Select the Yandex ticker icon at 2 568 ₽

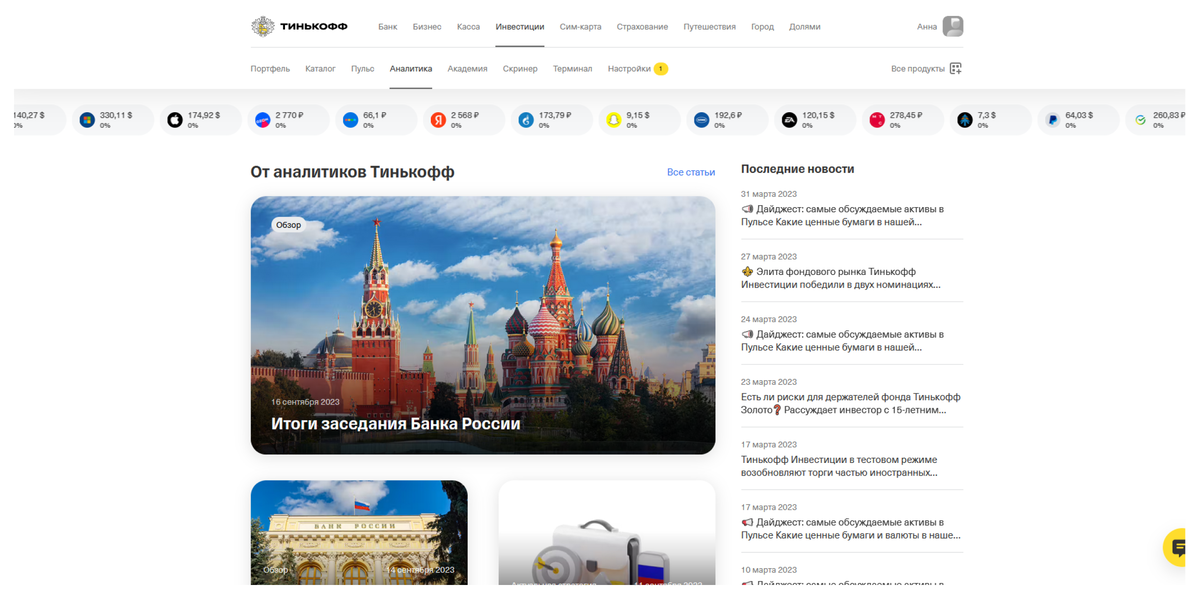[x=438, y=120]
